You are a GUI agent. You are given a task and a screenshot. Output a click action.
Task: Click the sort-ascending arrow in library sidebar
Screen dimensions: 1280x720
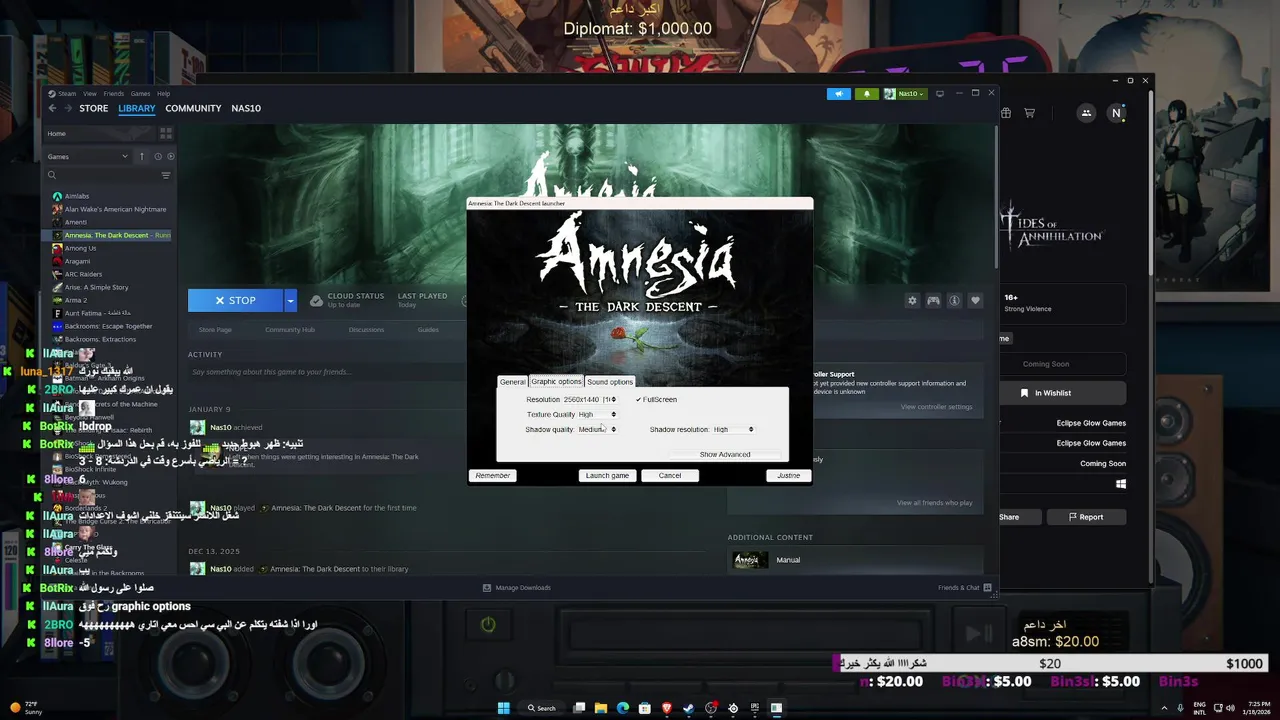pos(142,156)
